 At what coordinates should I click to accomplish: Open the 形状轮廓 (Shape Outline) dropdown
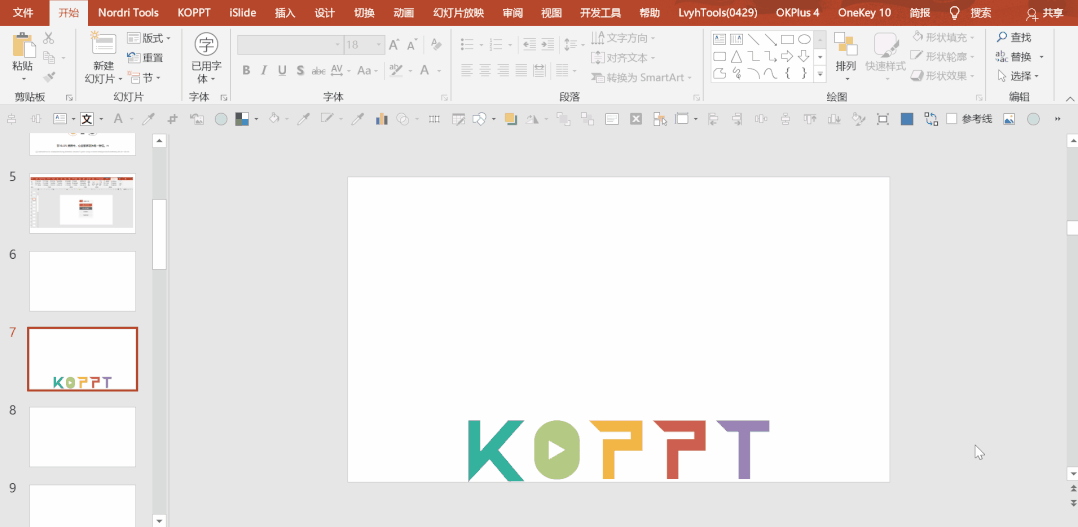pyautogui.click(x=943, y=56)
